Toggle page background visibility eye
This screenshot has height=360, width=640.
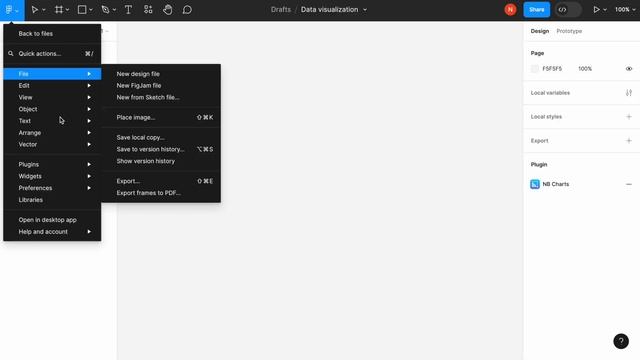629,69
